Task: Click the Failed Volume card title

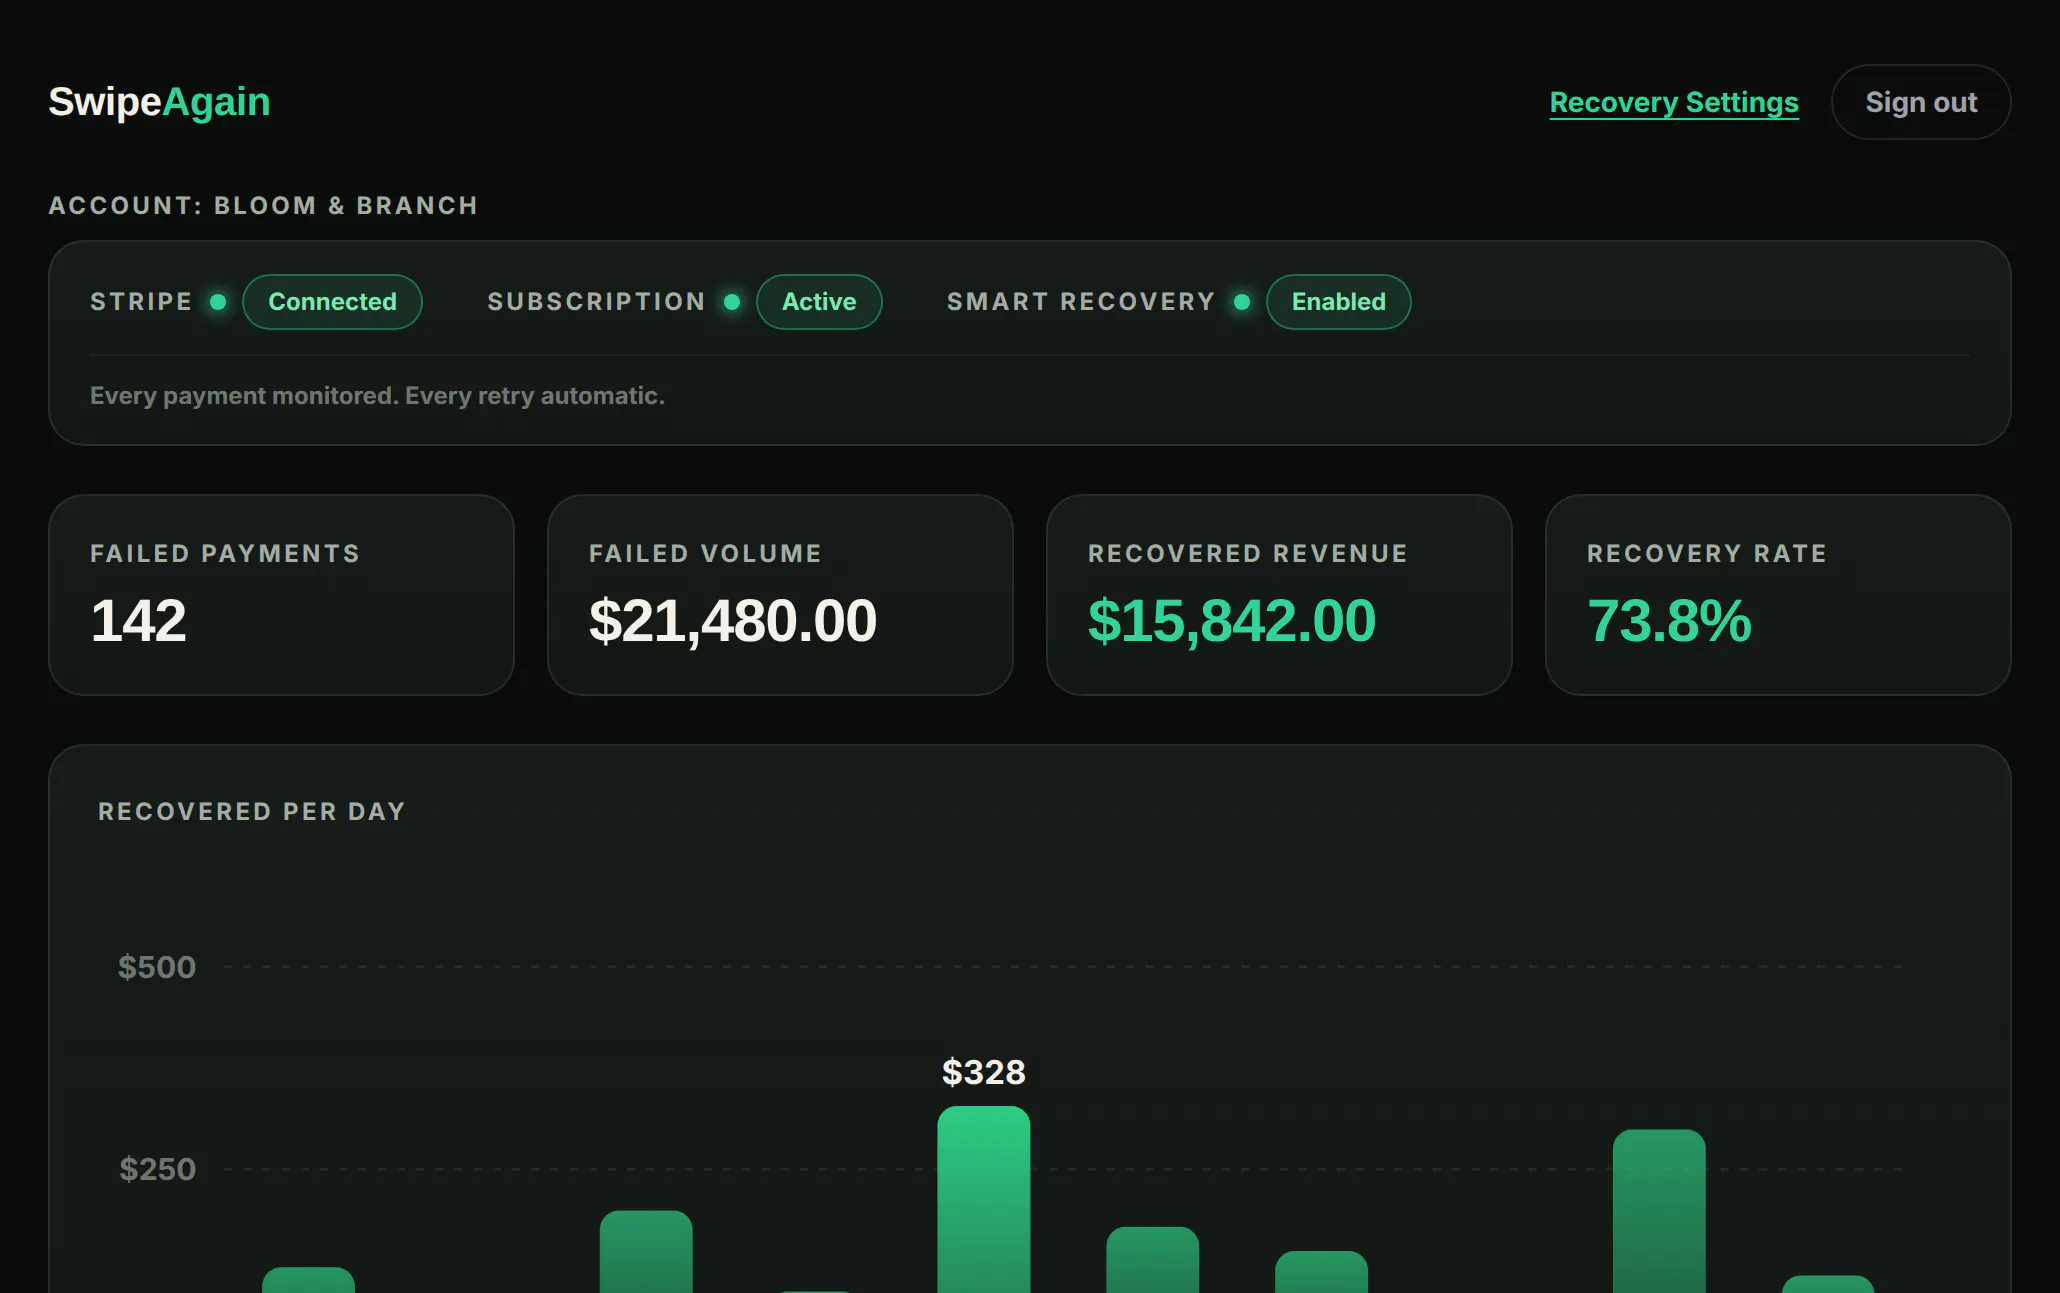Action: pos(705,553)
